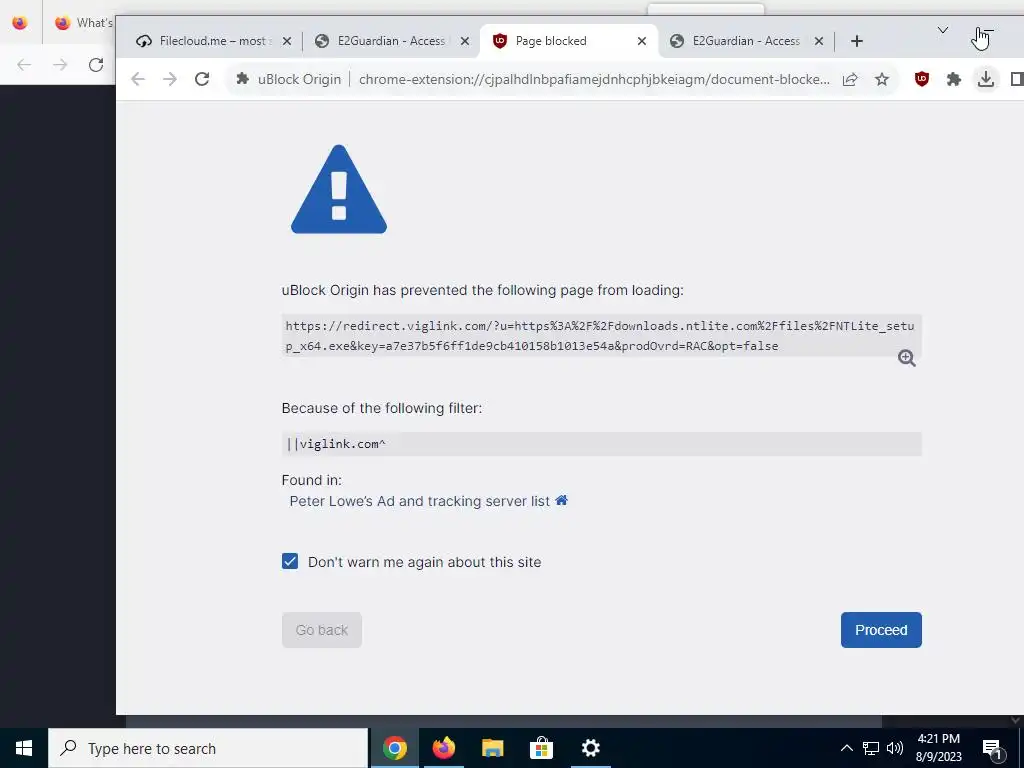Open the Chrome side panel icon
This screenshot has height=768, width=1024.
click(x=1017, y=79)
